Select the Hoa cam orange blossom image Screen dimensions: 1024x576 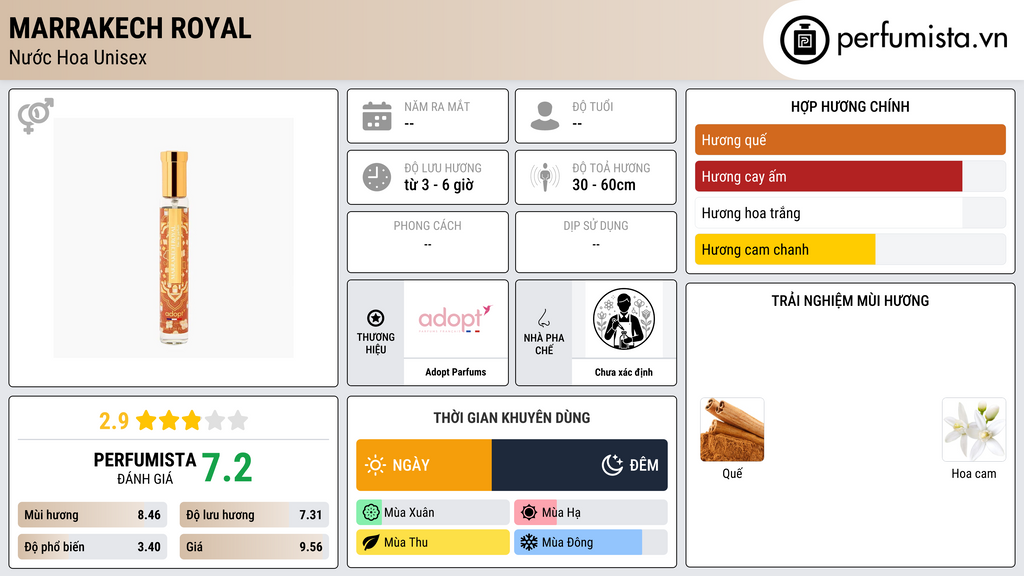974,430
